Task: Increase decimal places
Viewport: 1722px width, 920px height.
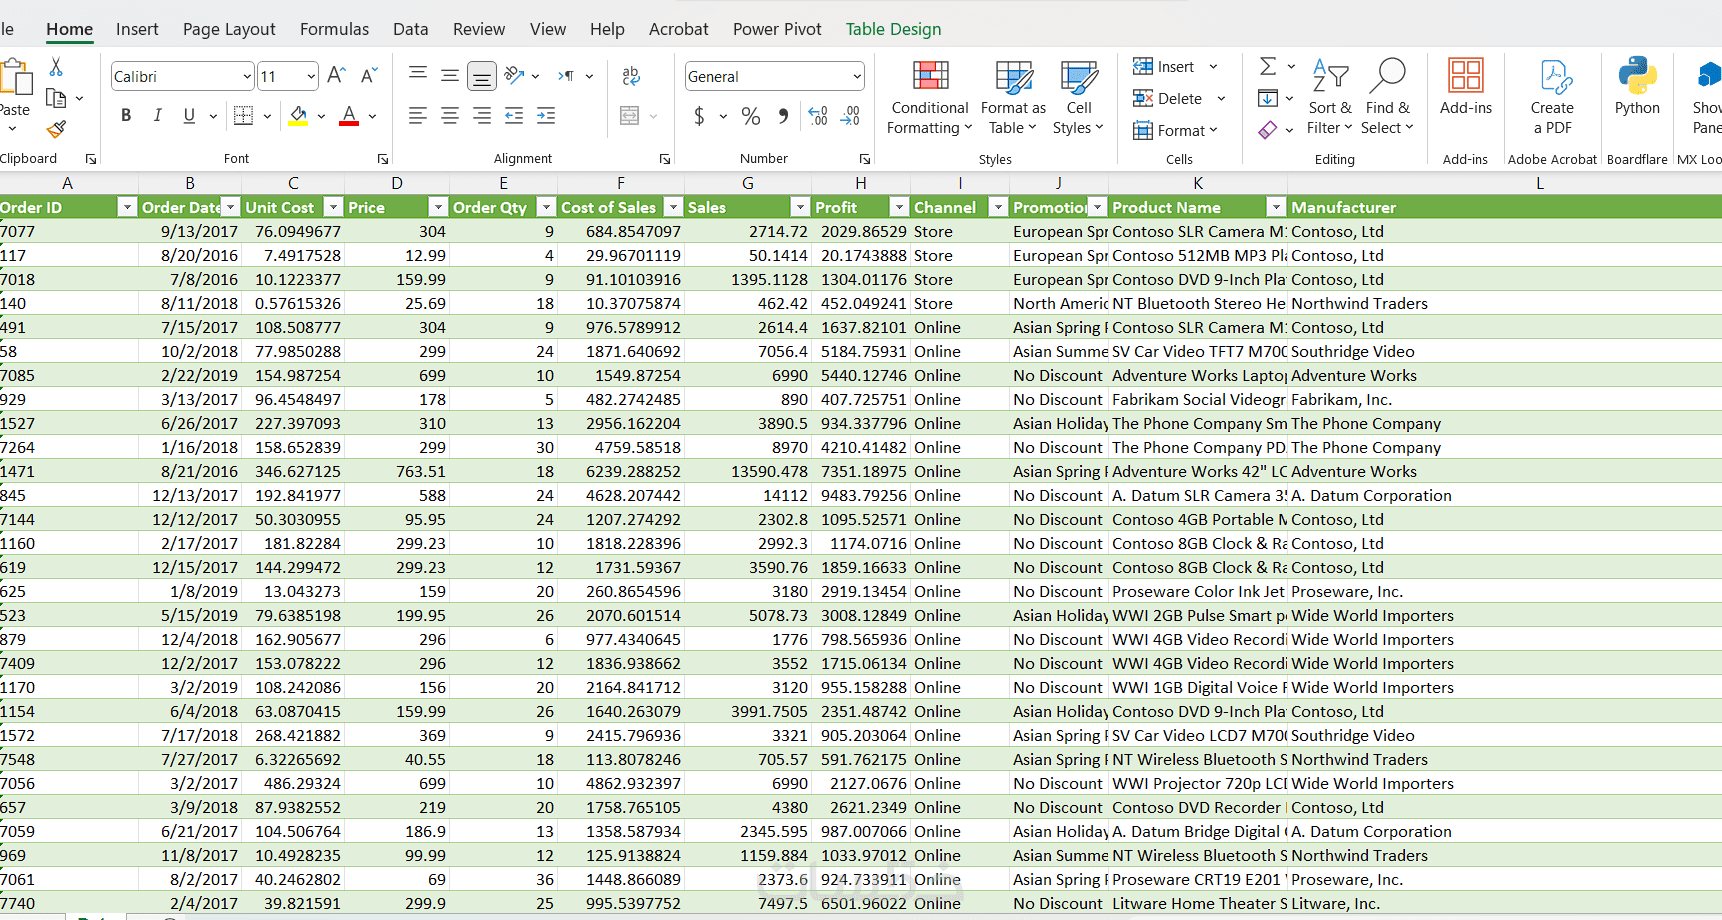Action: tap(818, 116)
